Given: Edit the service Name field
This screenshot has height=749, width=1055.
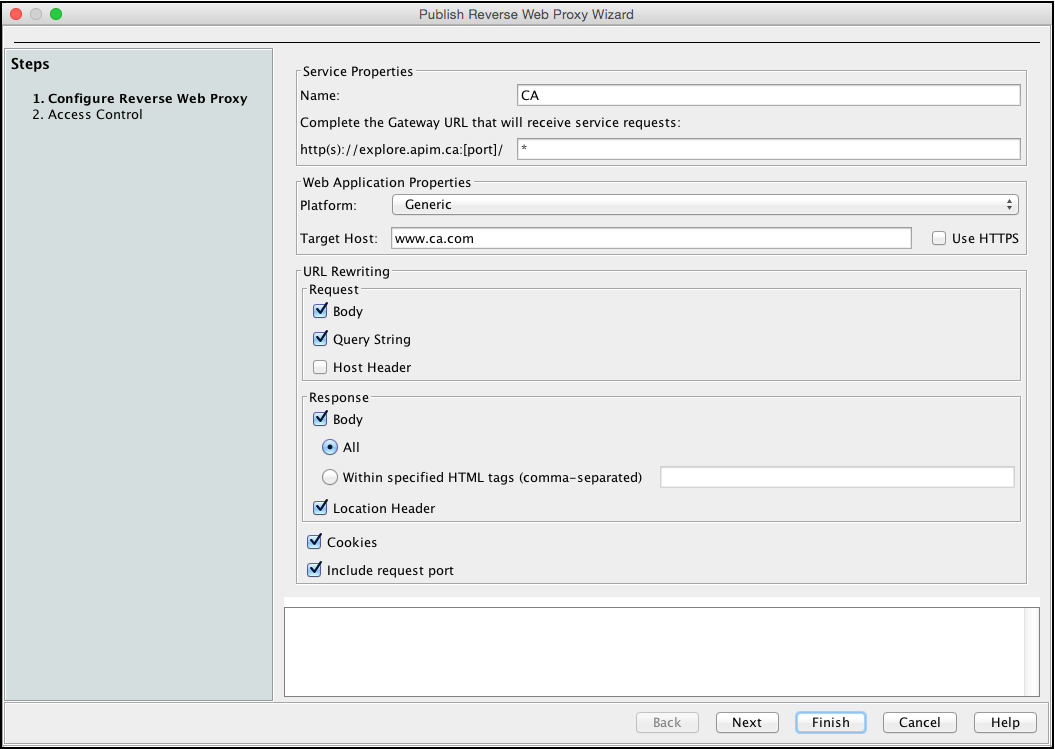Looking at the screenshot, I should (765, 95).
